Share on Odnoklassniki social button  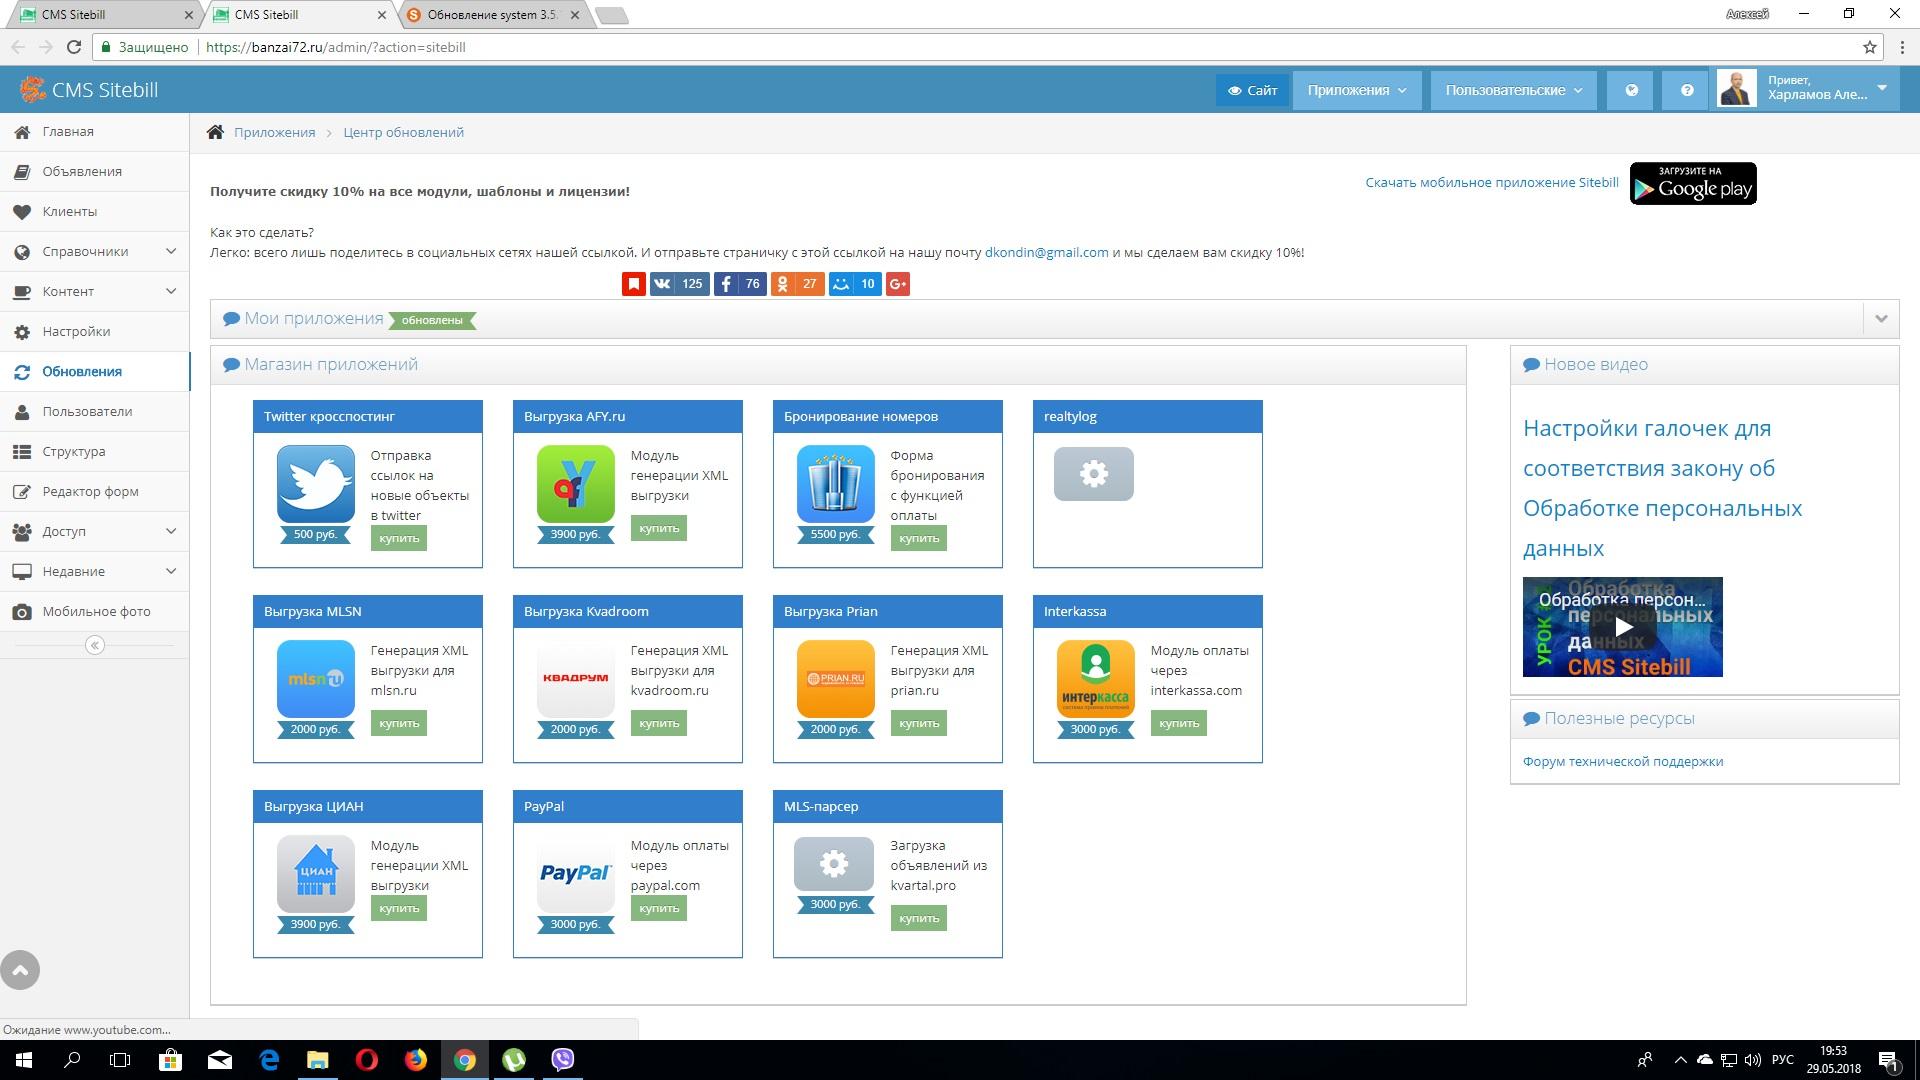(797, 284)
